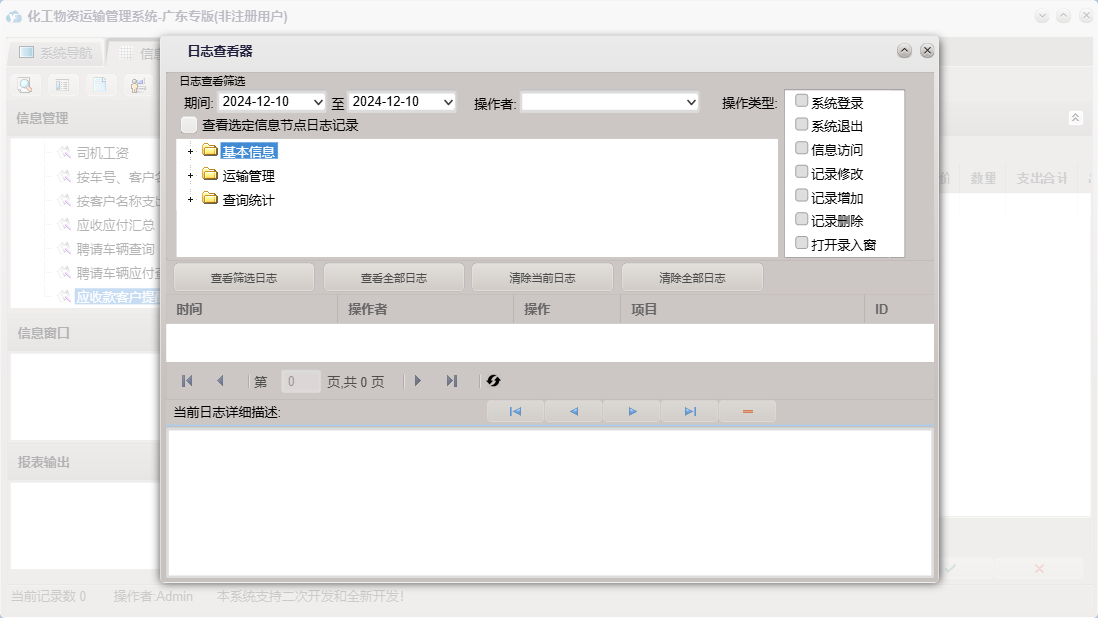Check the 记录修改 checkbox
Image resolution: width=1098 pixels, height=618 pixels.
click(802, 172)
